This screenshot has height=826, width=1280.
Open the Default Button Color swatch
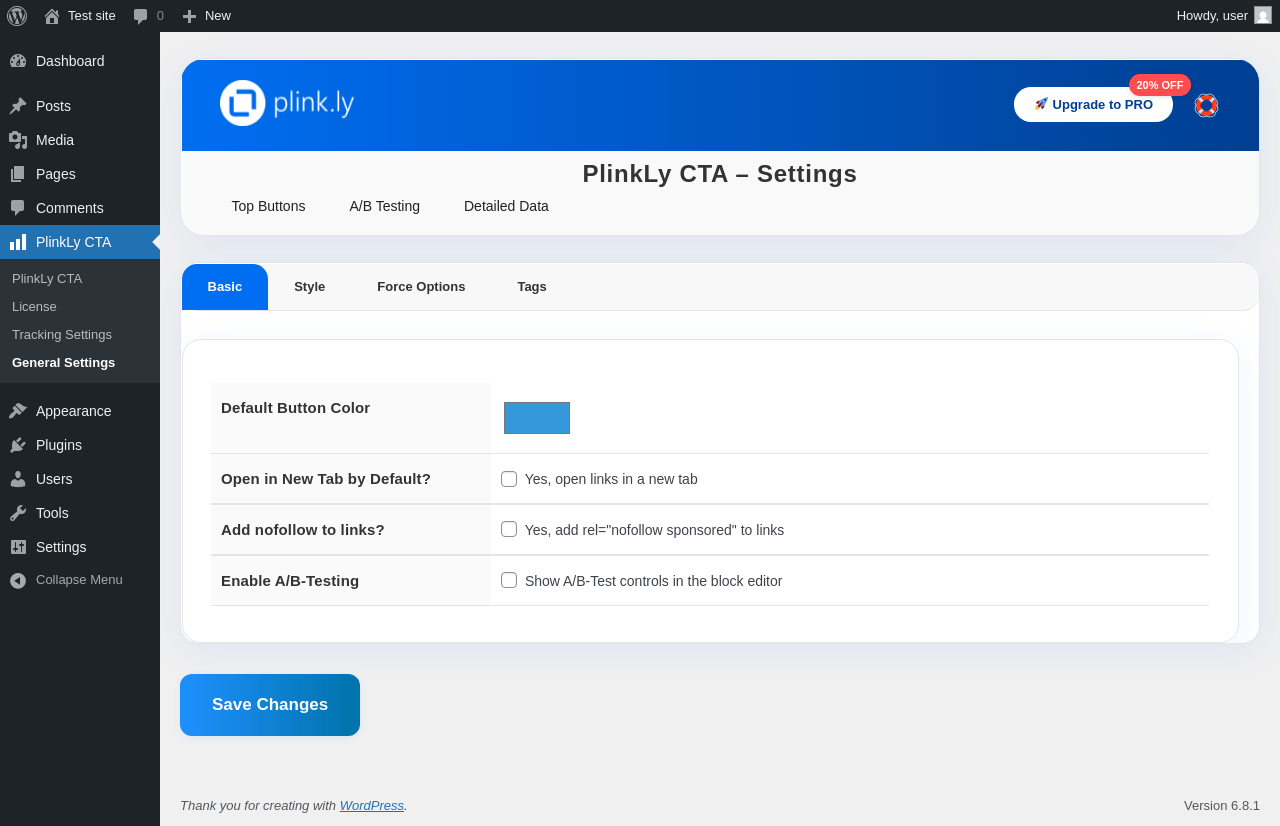coord(537,418)
